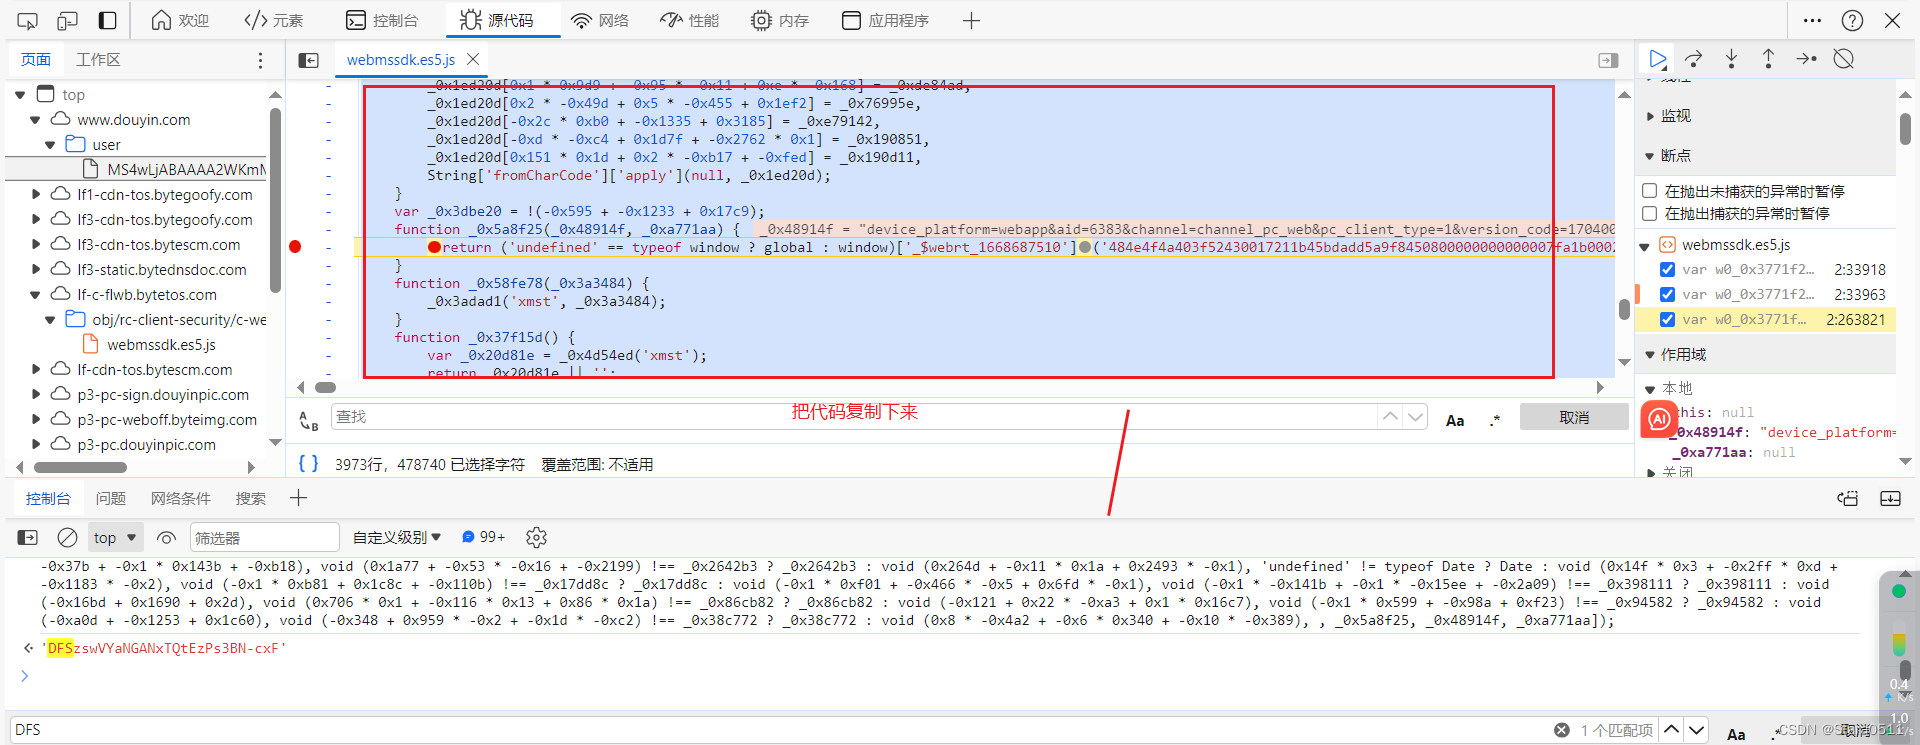The height and width of the screenshot is (745, 1920).
Task: Switch to the 网络 network tab
Action: pyautogui.click(x=600, y=20)
